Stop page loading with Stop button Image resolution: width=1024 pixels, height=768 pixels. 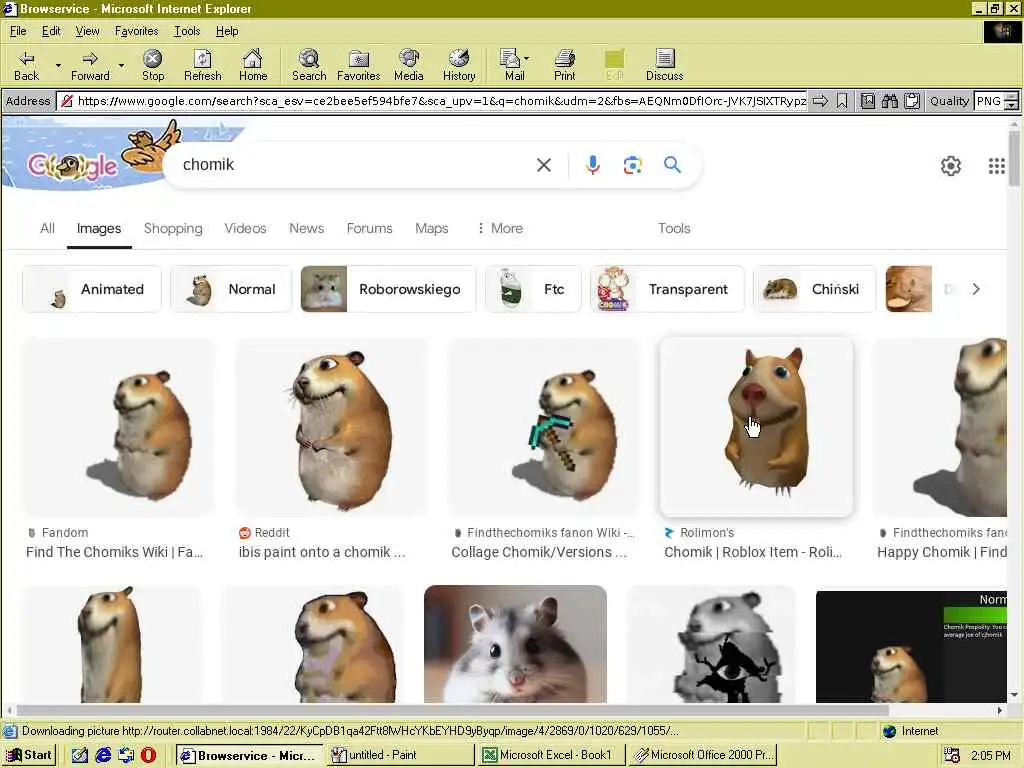(x=153, y=65)
